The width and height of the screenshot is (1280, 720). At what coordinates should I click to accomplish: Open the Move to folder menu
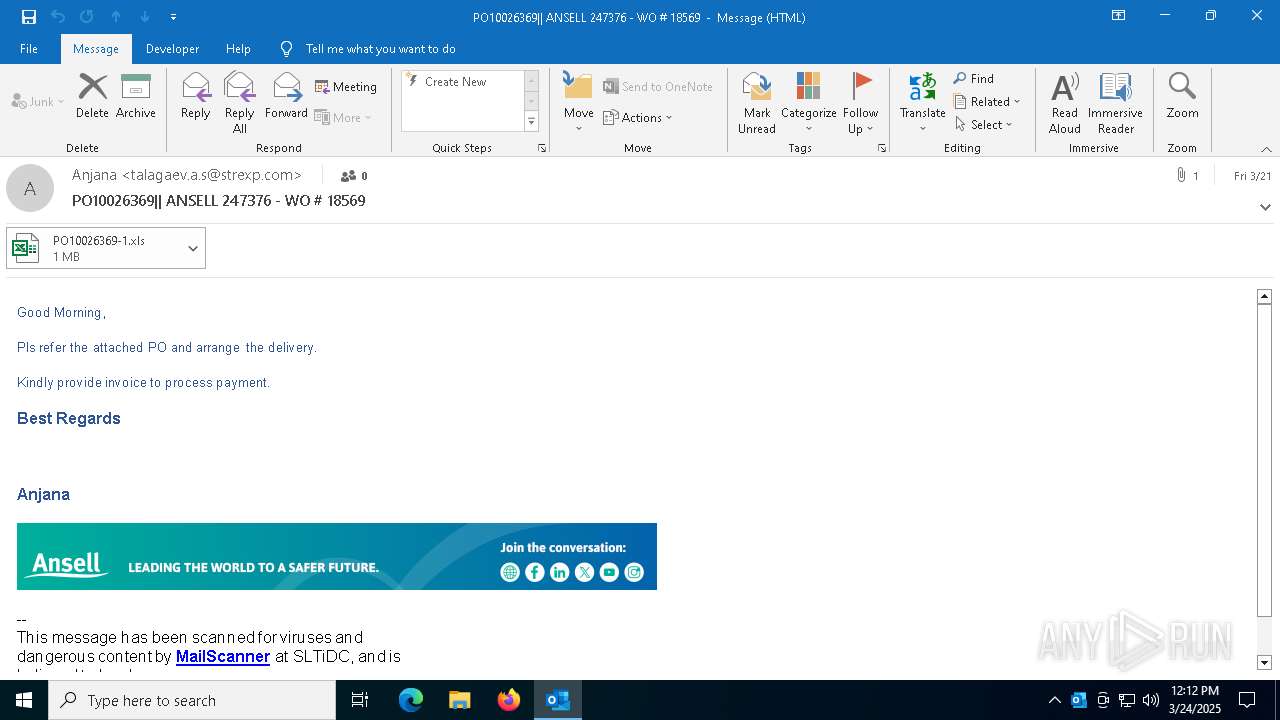coord(578,103)
